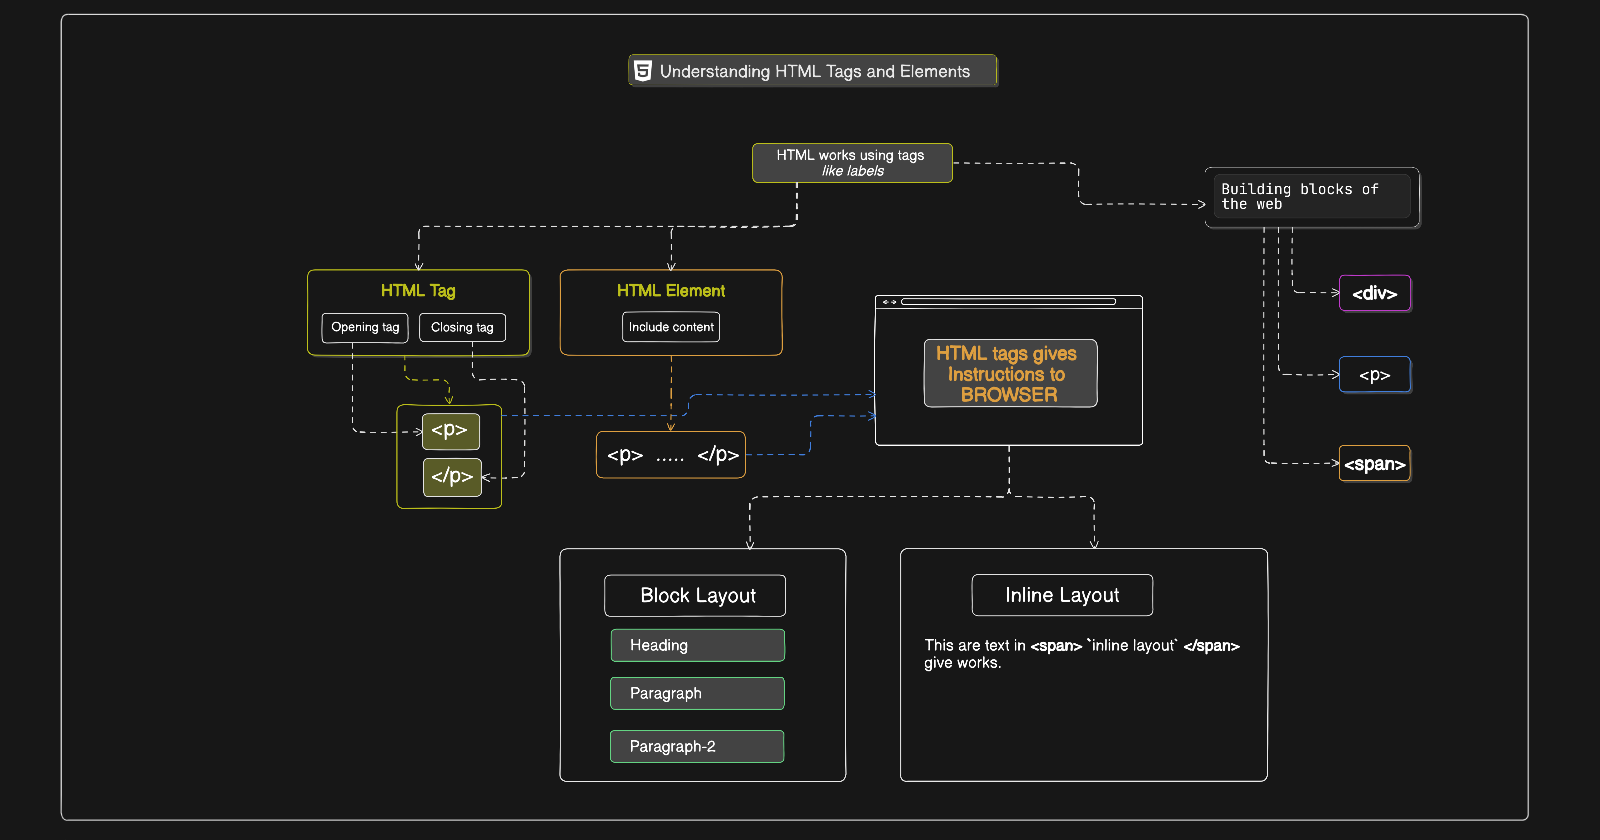This screenshot has width=1600, height=840.
Task: Click 'HTML tags gives instructions to BROWSER' label
Action: coord(1010,373)
